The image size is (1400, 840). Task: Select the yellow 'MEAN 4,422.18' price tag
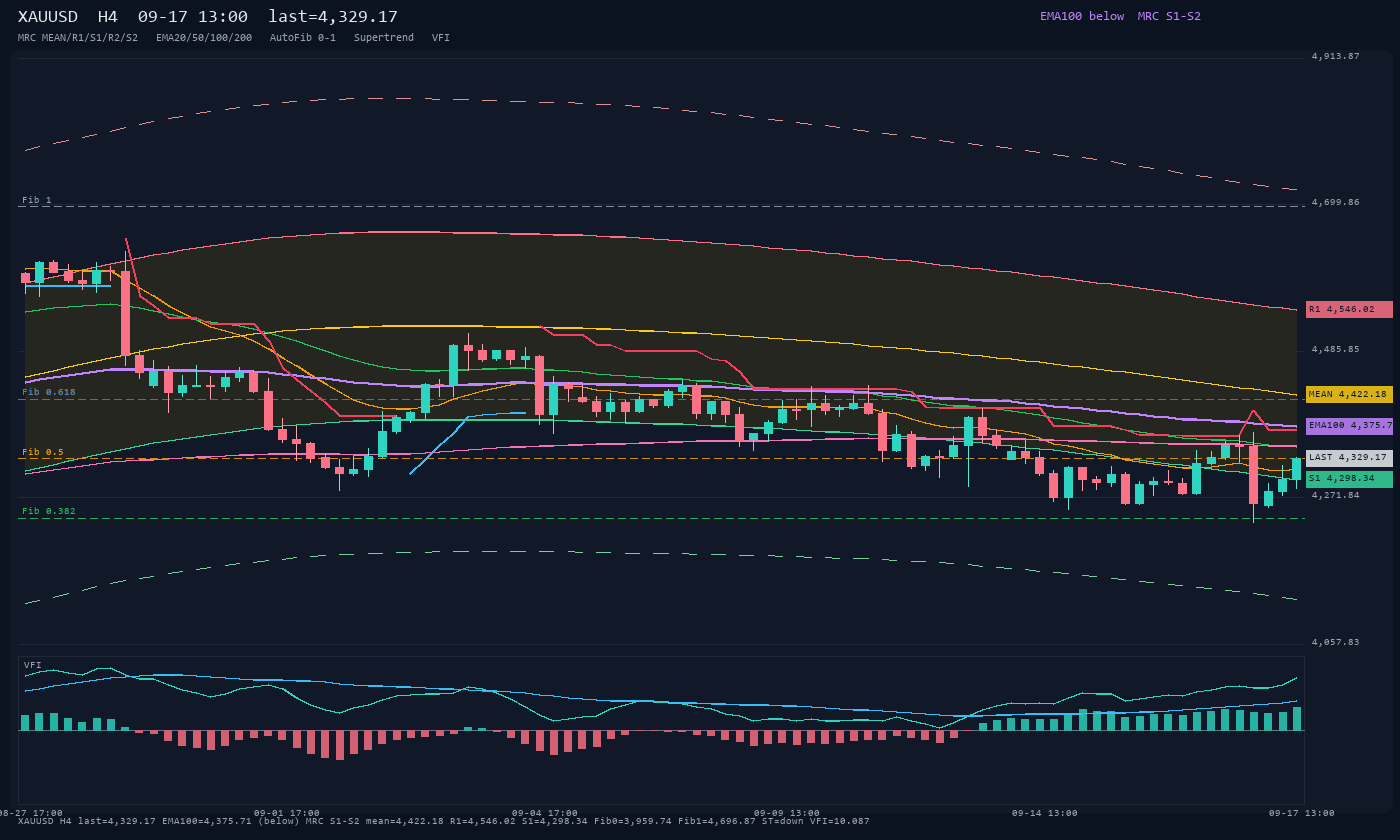(x=1349, y=395)
